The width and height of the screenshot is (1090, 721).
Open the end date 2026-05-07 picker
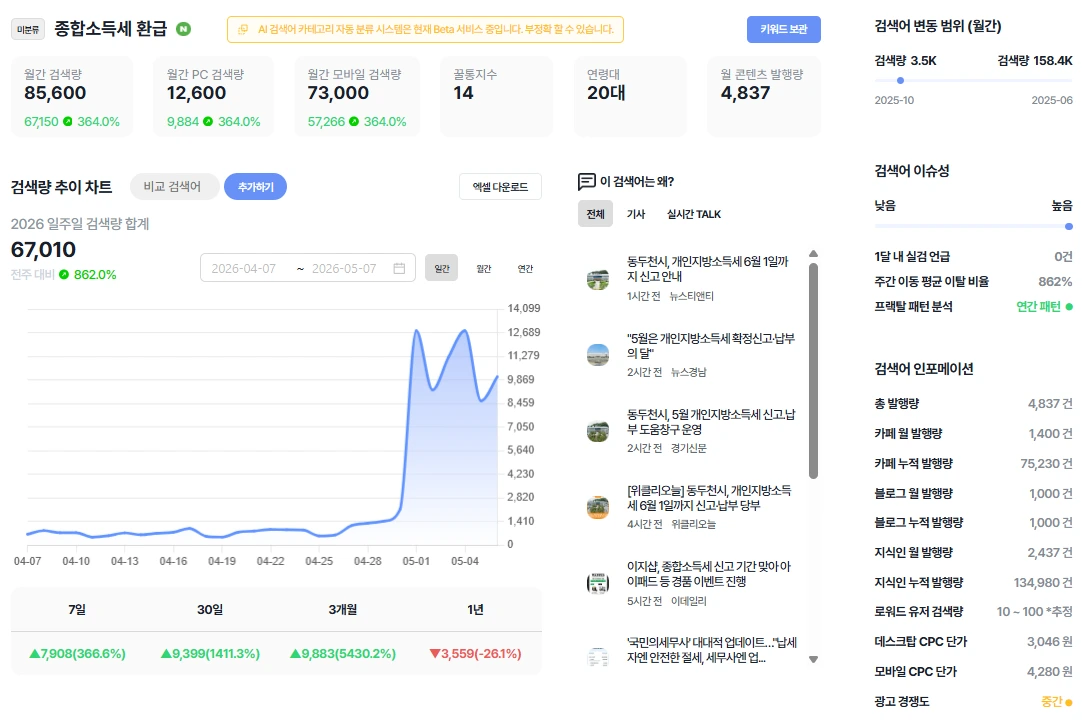[x=344, y=268]
